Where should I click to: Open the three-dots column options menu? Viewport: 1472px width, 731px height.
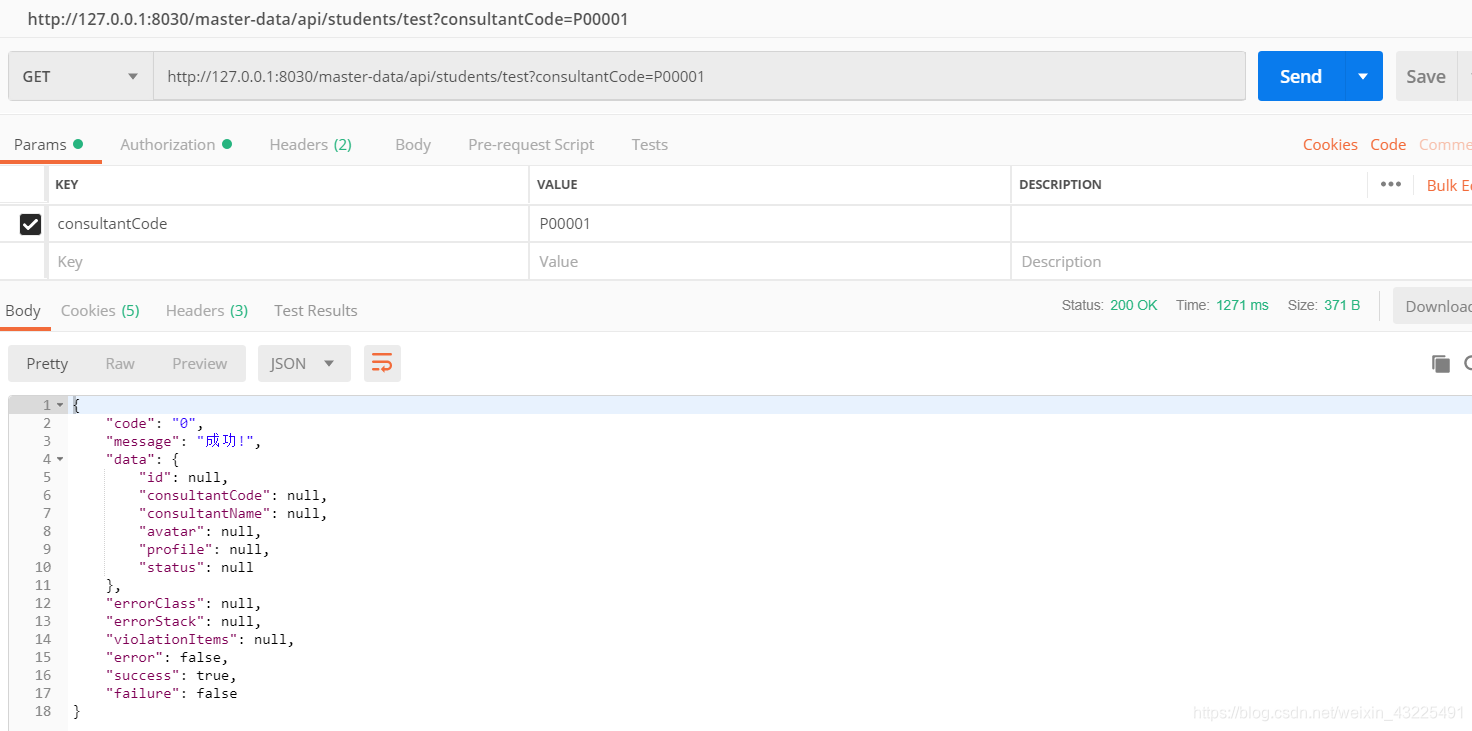(x=1390, y=184)
